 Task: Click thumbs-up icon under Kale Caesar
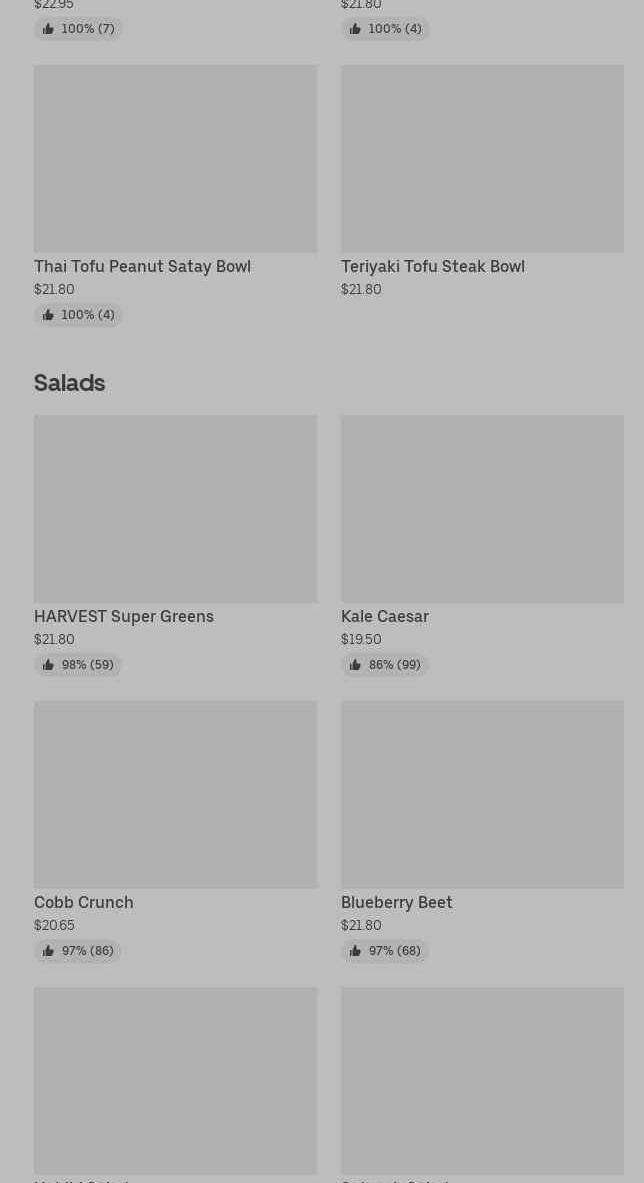[355, 665]
